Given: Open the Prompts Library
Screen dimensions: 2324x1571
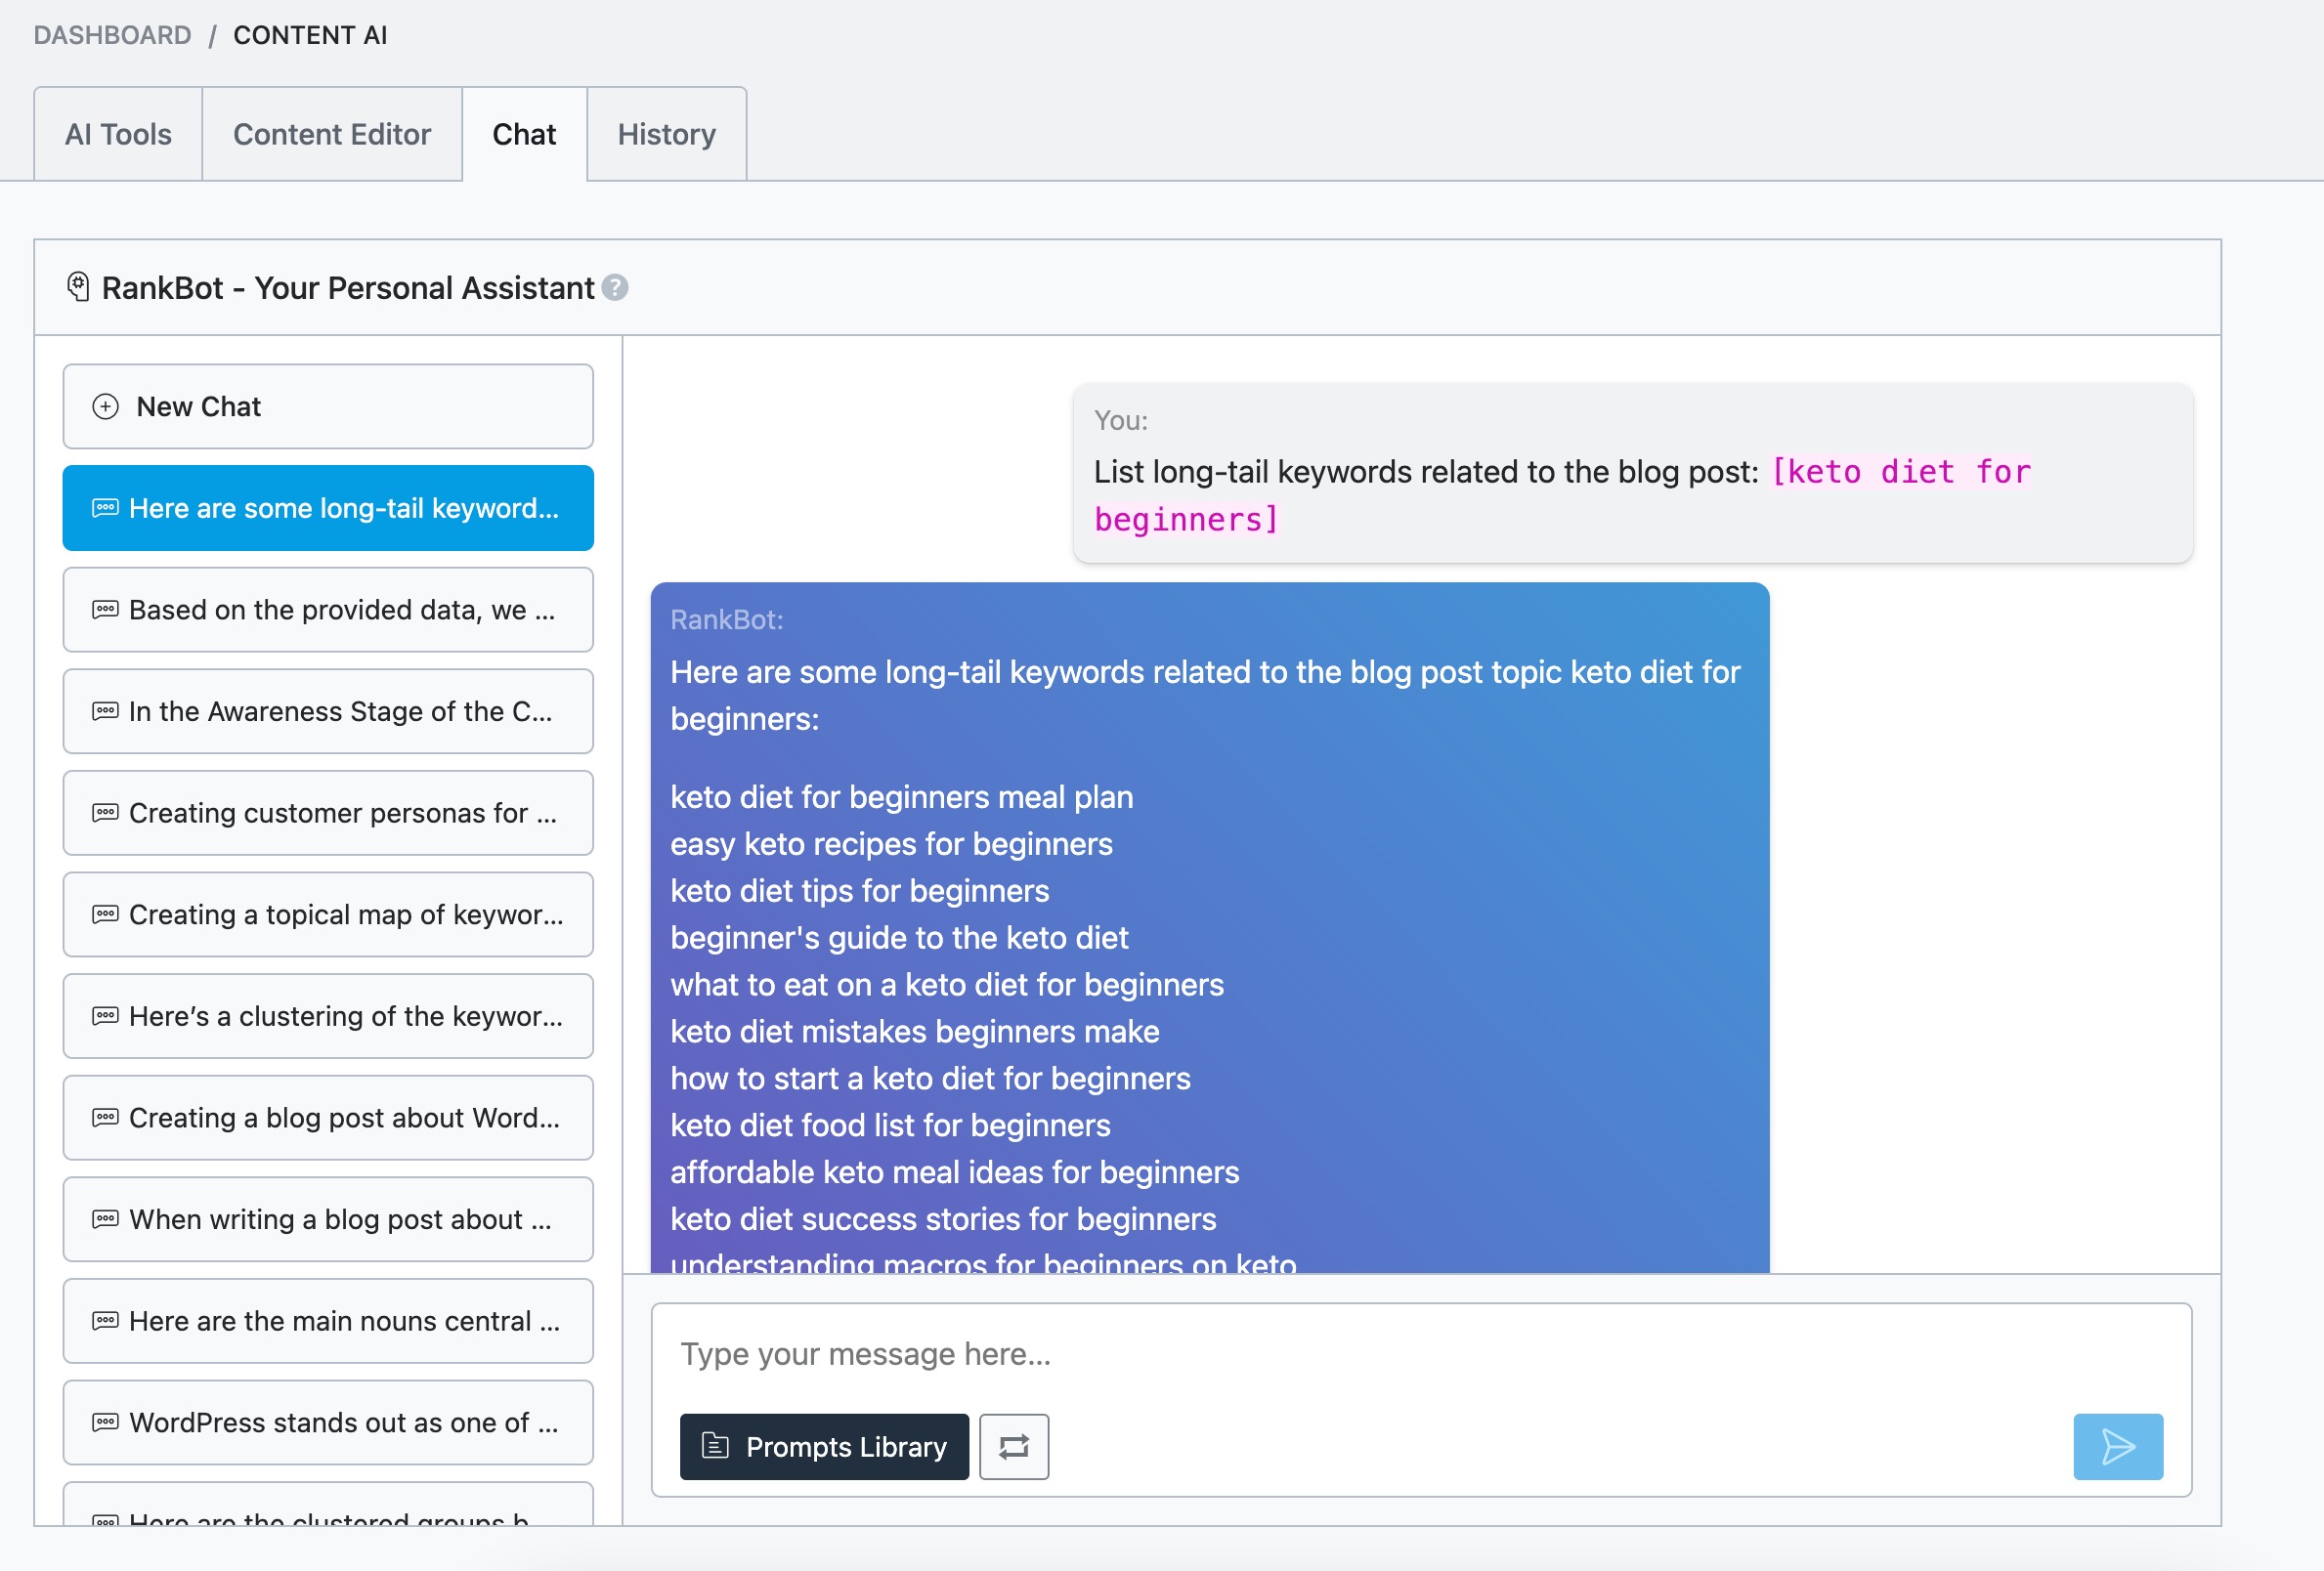Looking at the screenshot, I should 824,1446.
